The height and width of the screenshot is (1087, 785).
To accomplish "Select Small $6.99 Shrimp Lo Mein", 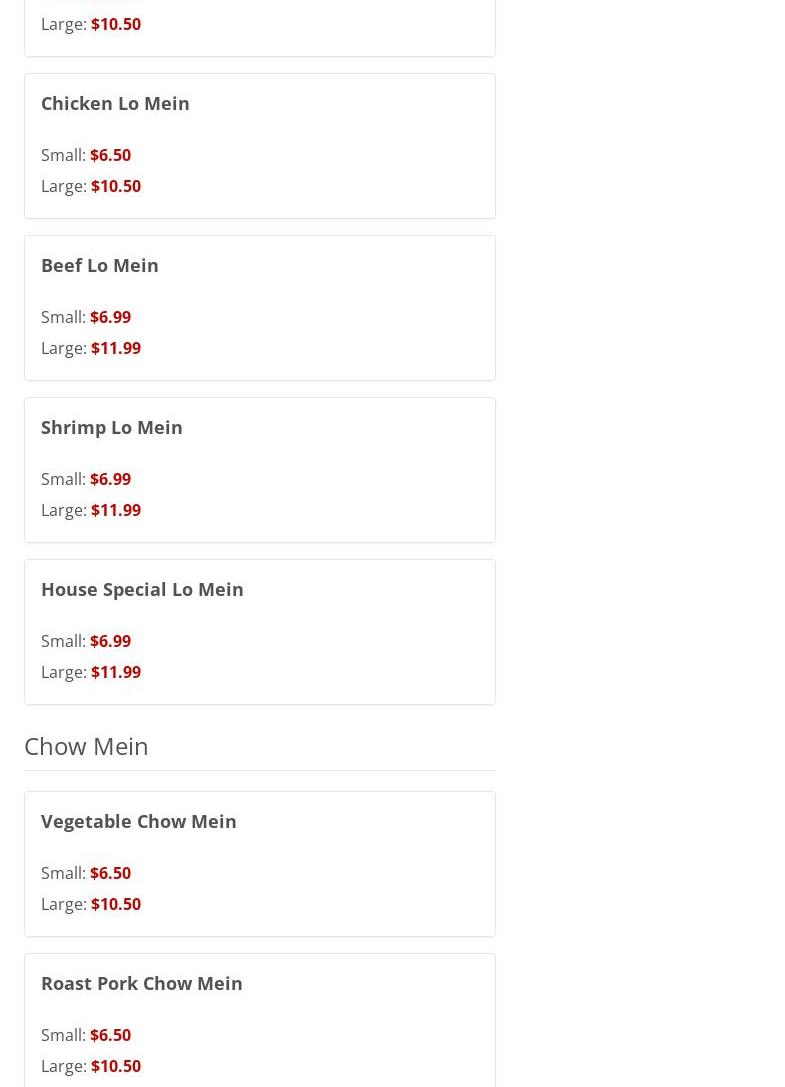I will pos(86,480).
